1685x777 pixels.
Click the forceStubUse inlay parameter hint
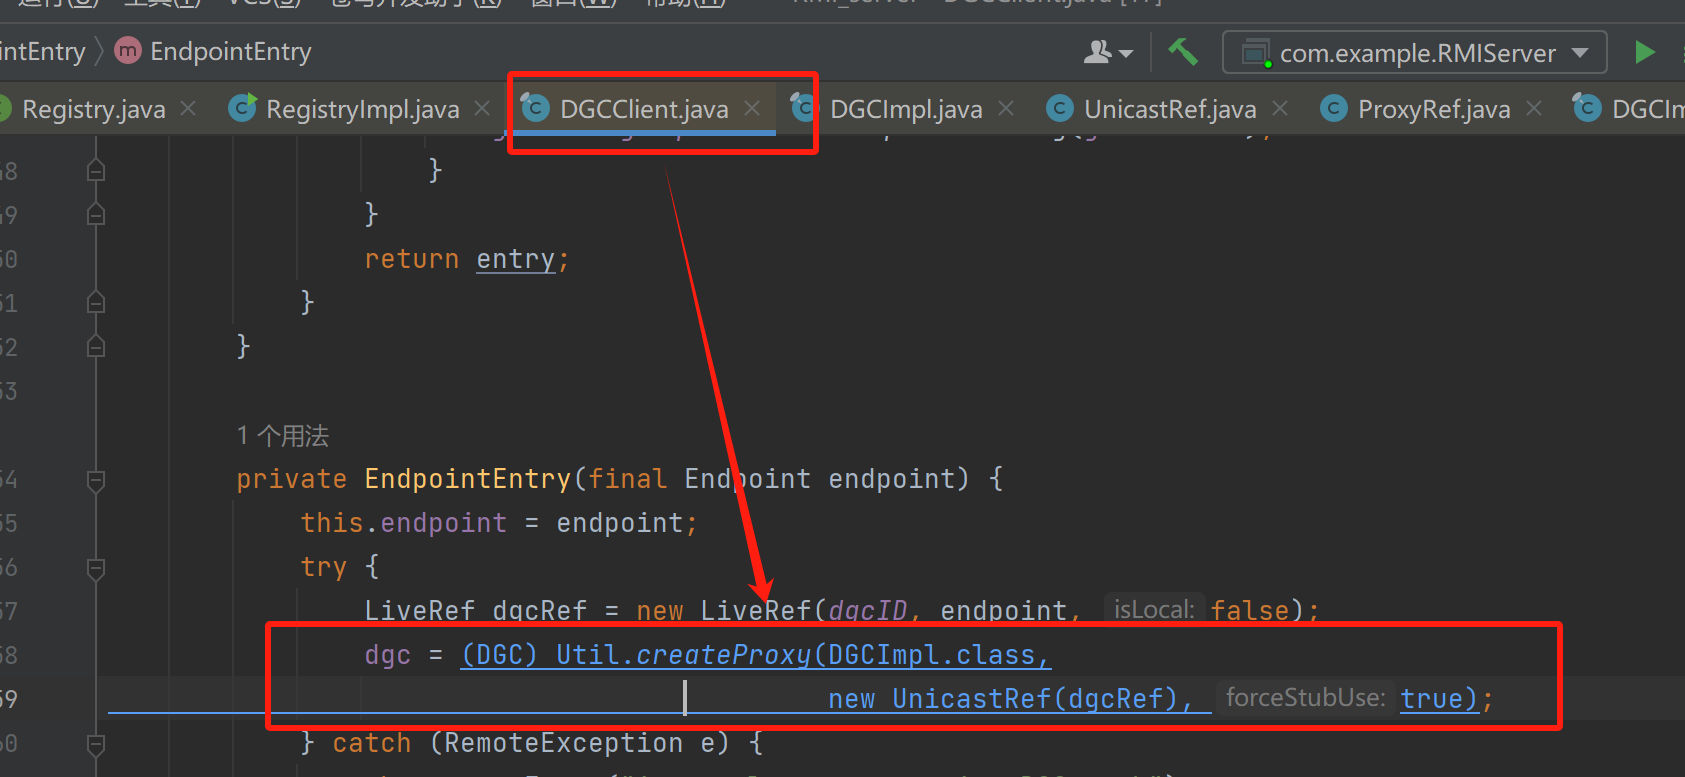[1304, 698]
